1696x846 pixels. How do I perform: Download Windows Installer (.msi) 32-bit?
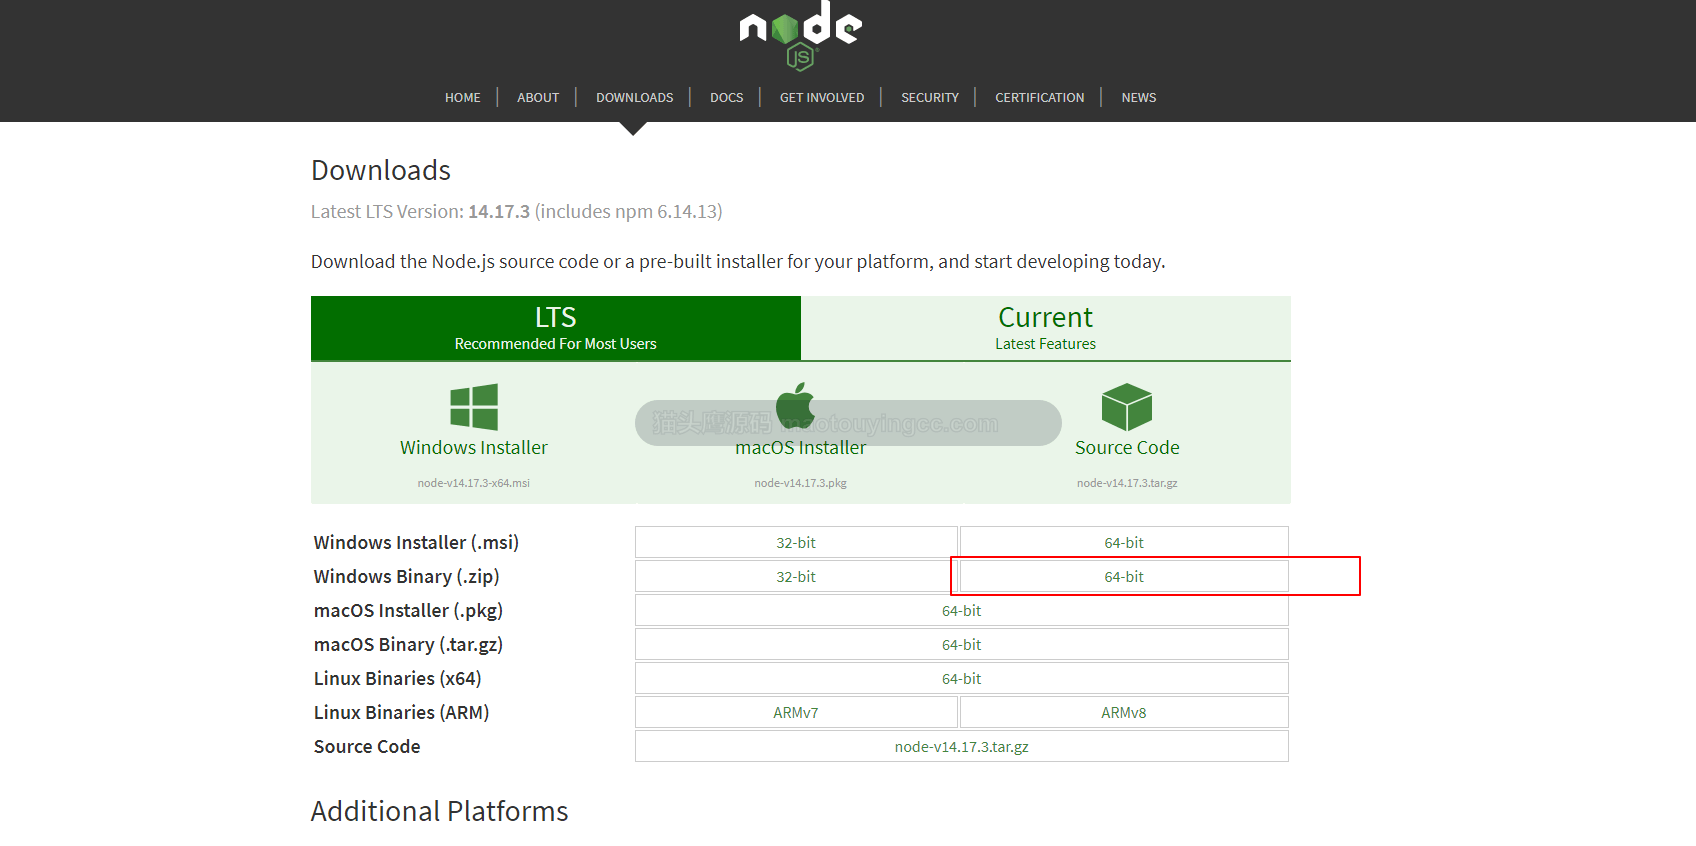(796, 542)
